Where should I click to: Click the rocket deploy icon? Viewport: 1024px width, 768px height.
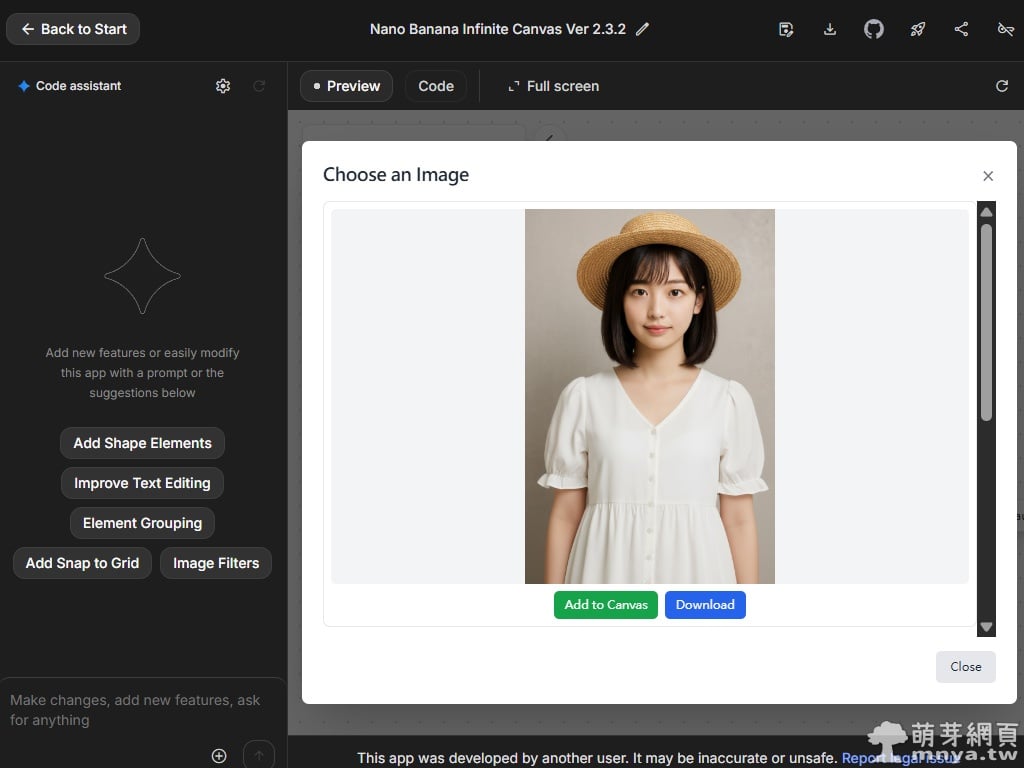(x=918, y=29)
